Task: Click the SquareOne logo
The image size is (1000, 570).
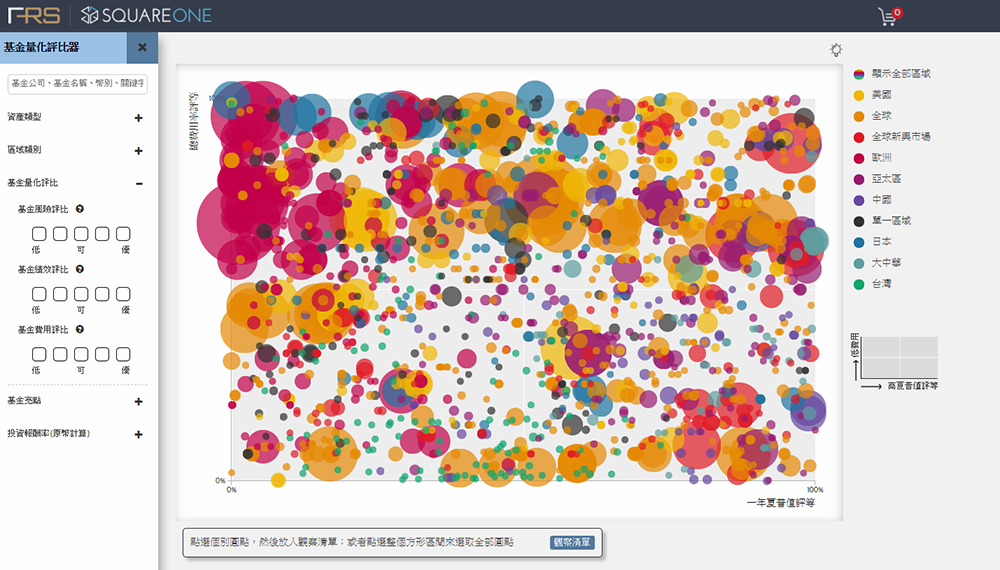Action: [x=147, y=15]
